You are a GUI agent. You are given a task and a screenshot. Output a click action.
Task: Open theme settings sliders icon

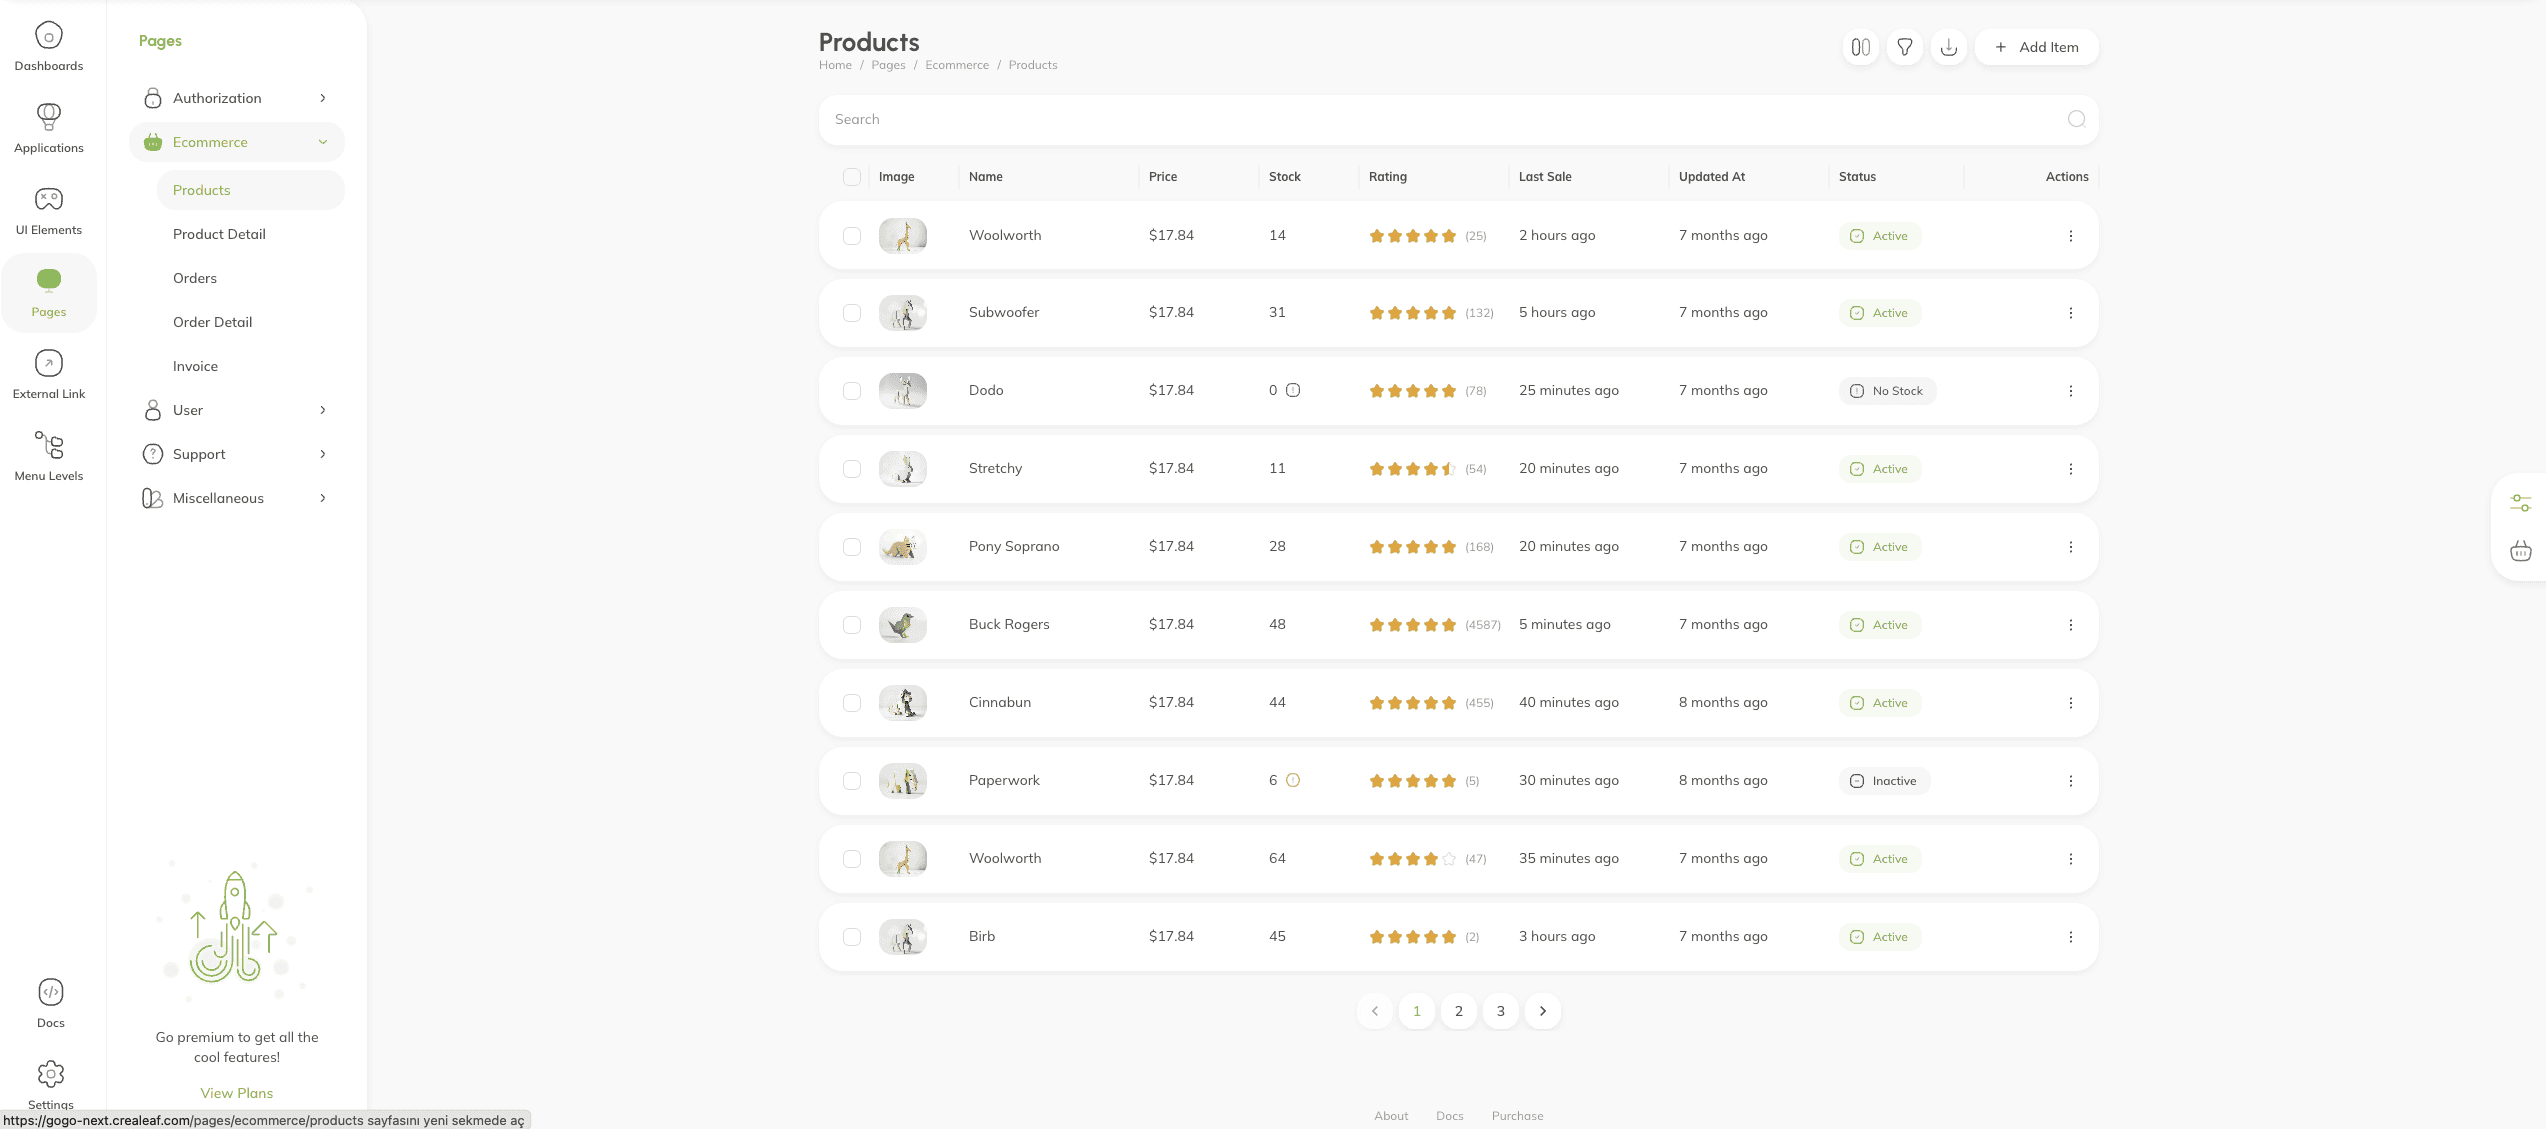tap(2520, 503)
